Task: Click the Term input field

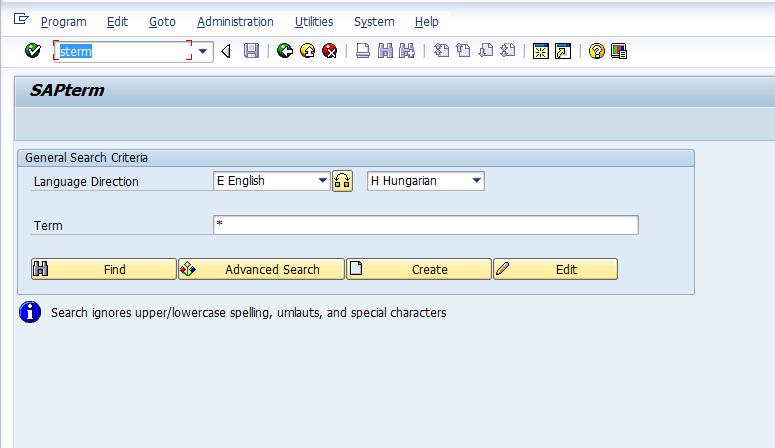Action: [x=426, y=225]
